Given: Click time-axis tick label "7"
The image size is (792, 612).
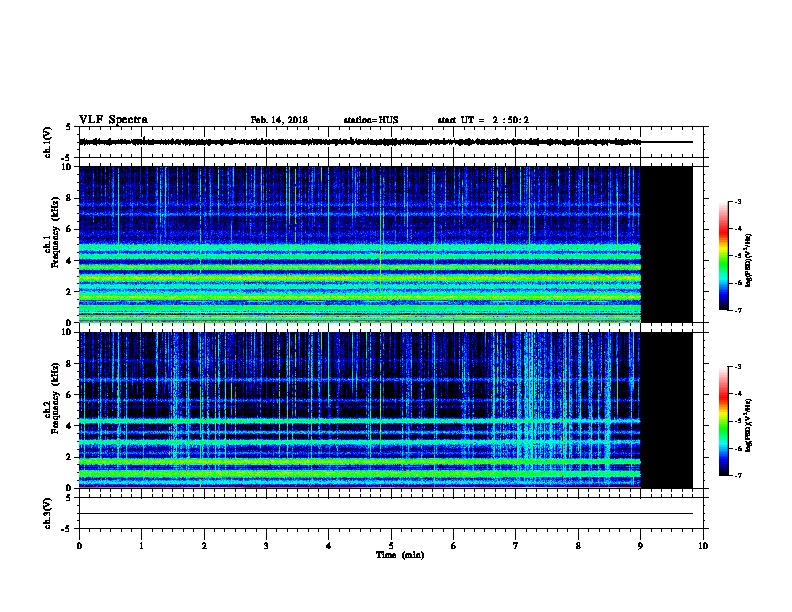Looking at the screenshot, I should 516,546.
